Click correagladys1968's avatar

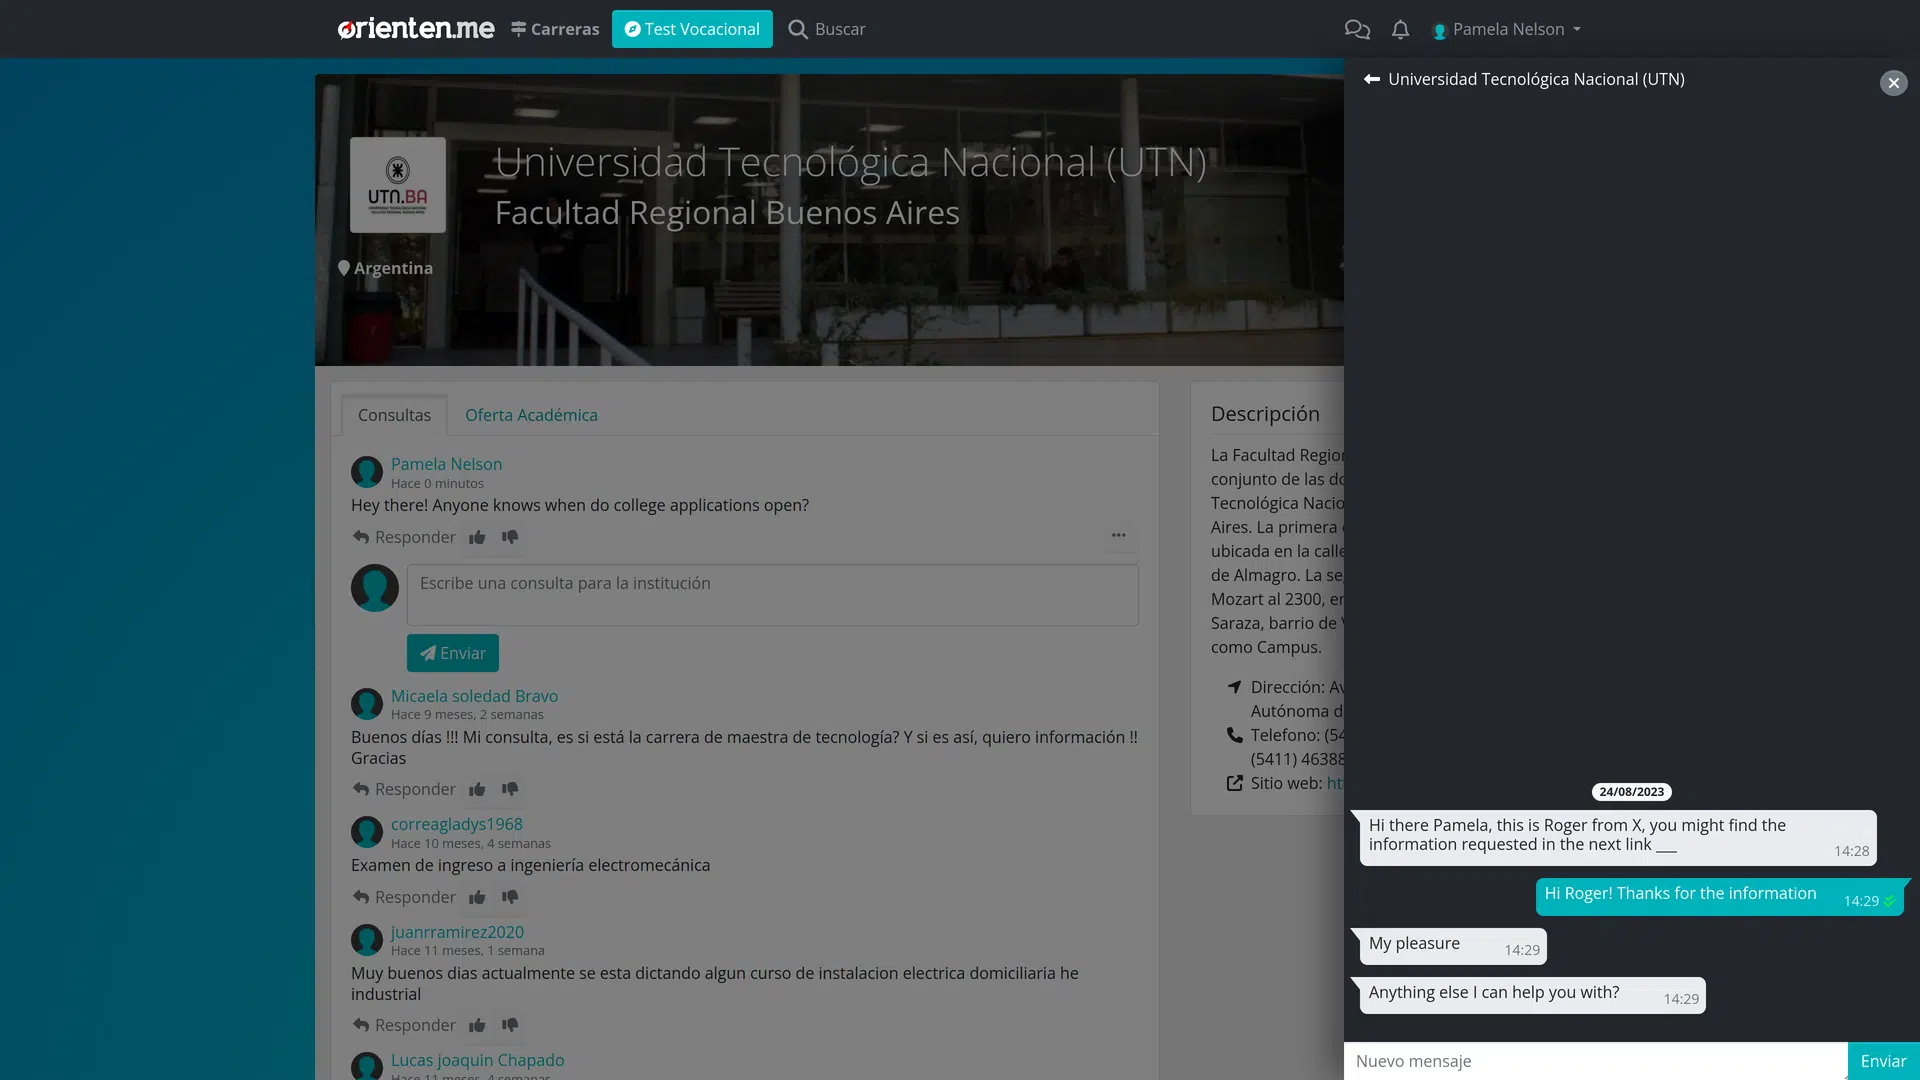click(x=367, y=832)
